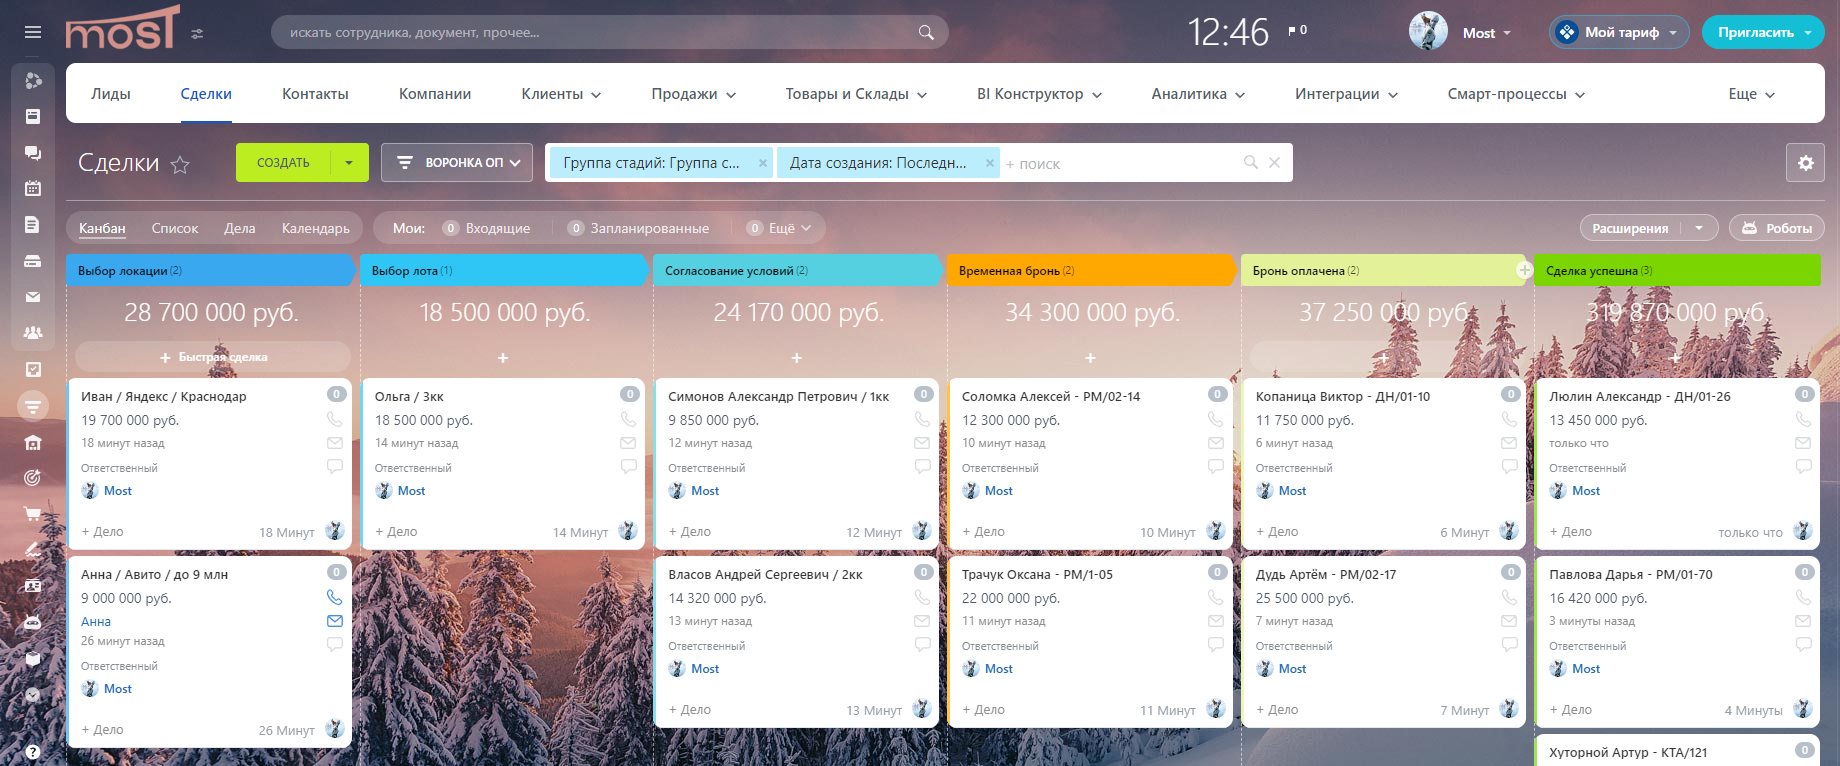This screenshot has width=1840, height=766.
Task: Open the shopping cart icon in sidebar
Action: coord(33,514)
